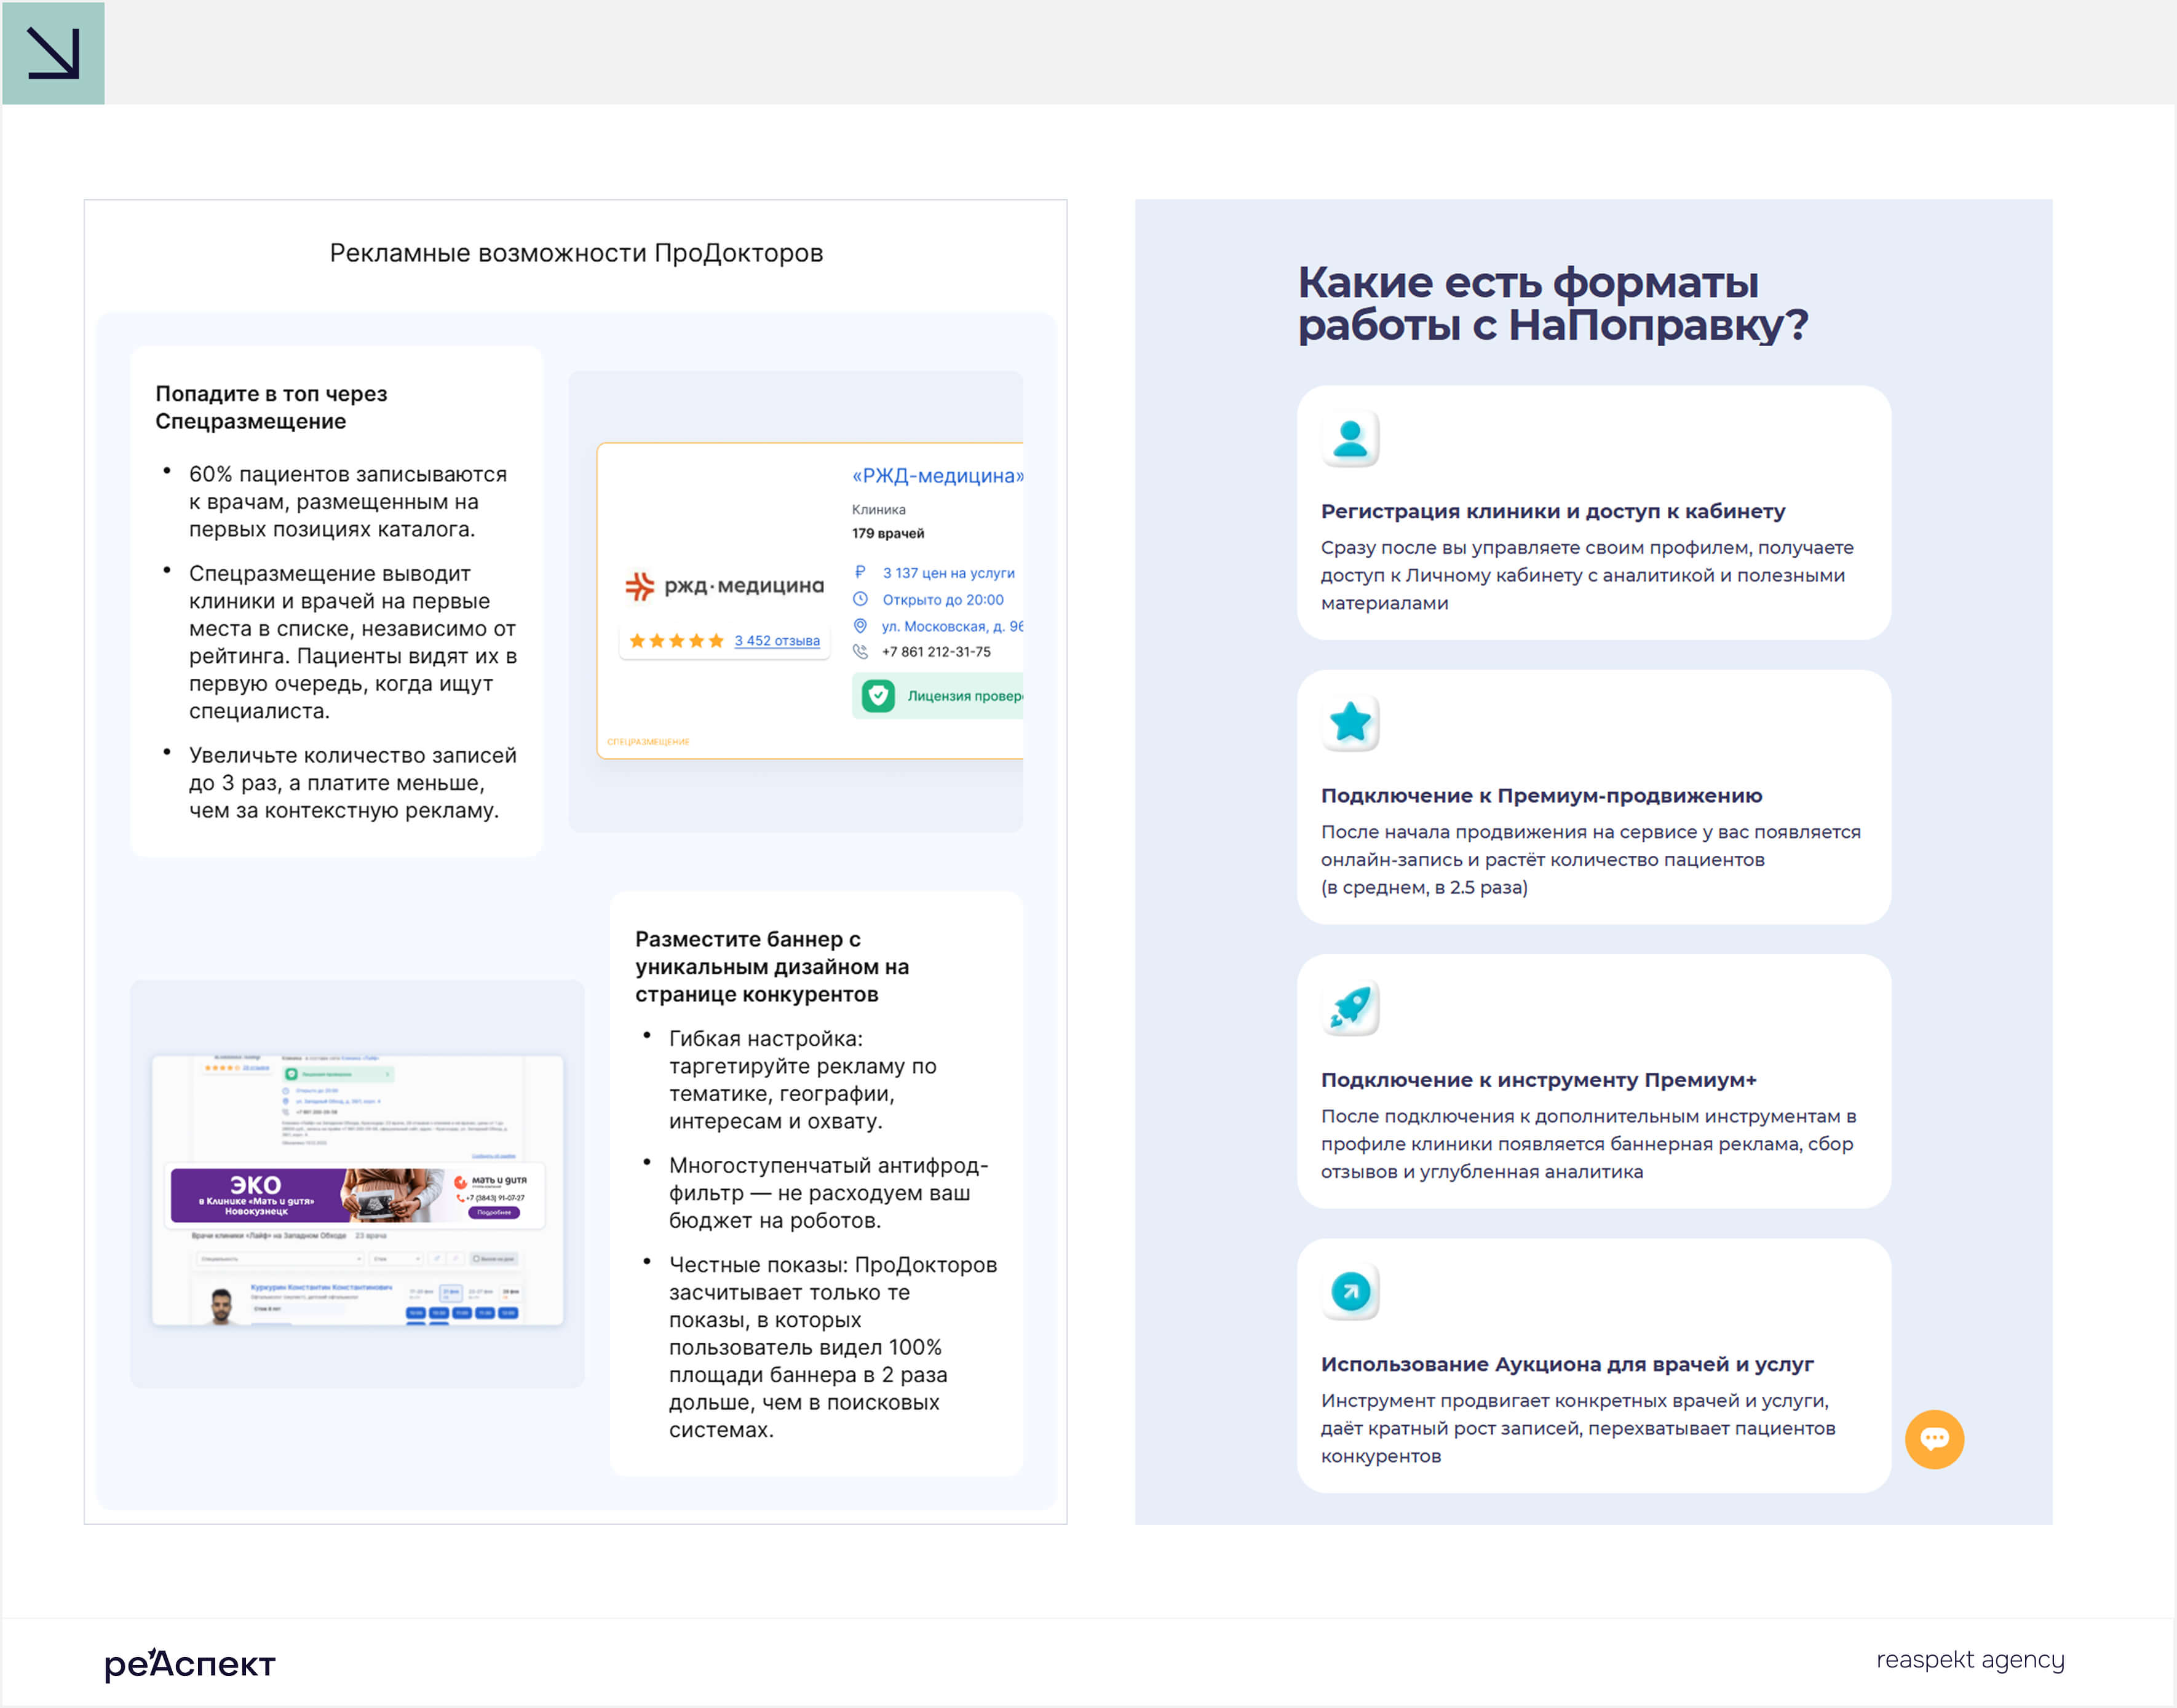Image resolution: width=2177 pixels, height=1708 pixels.
Task: Click the star icon for Премиум-продвижение
Action: 1350,723
